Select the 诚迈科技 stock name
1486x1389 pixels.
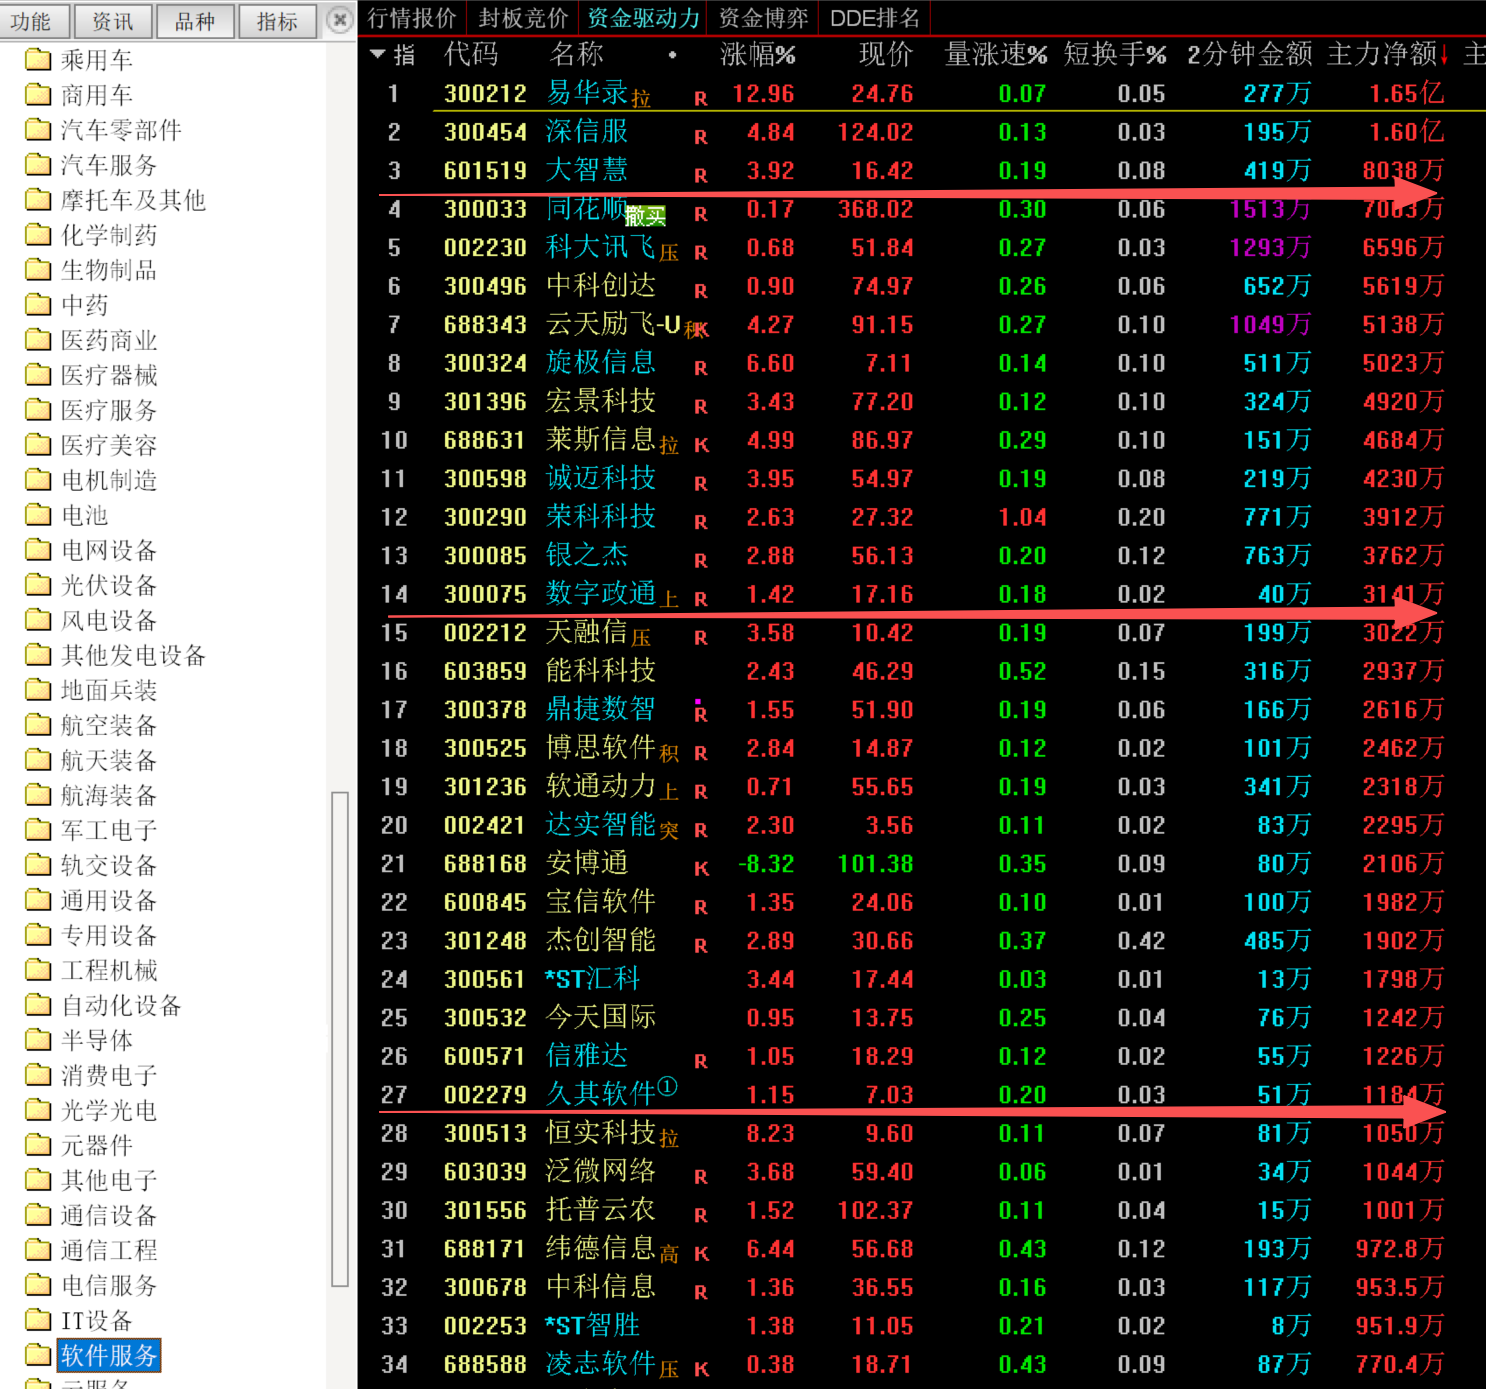click(x=601, y=479)
